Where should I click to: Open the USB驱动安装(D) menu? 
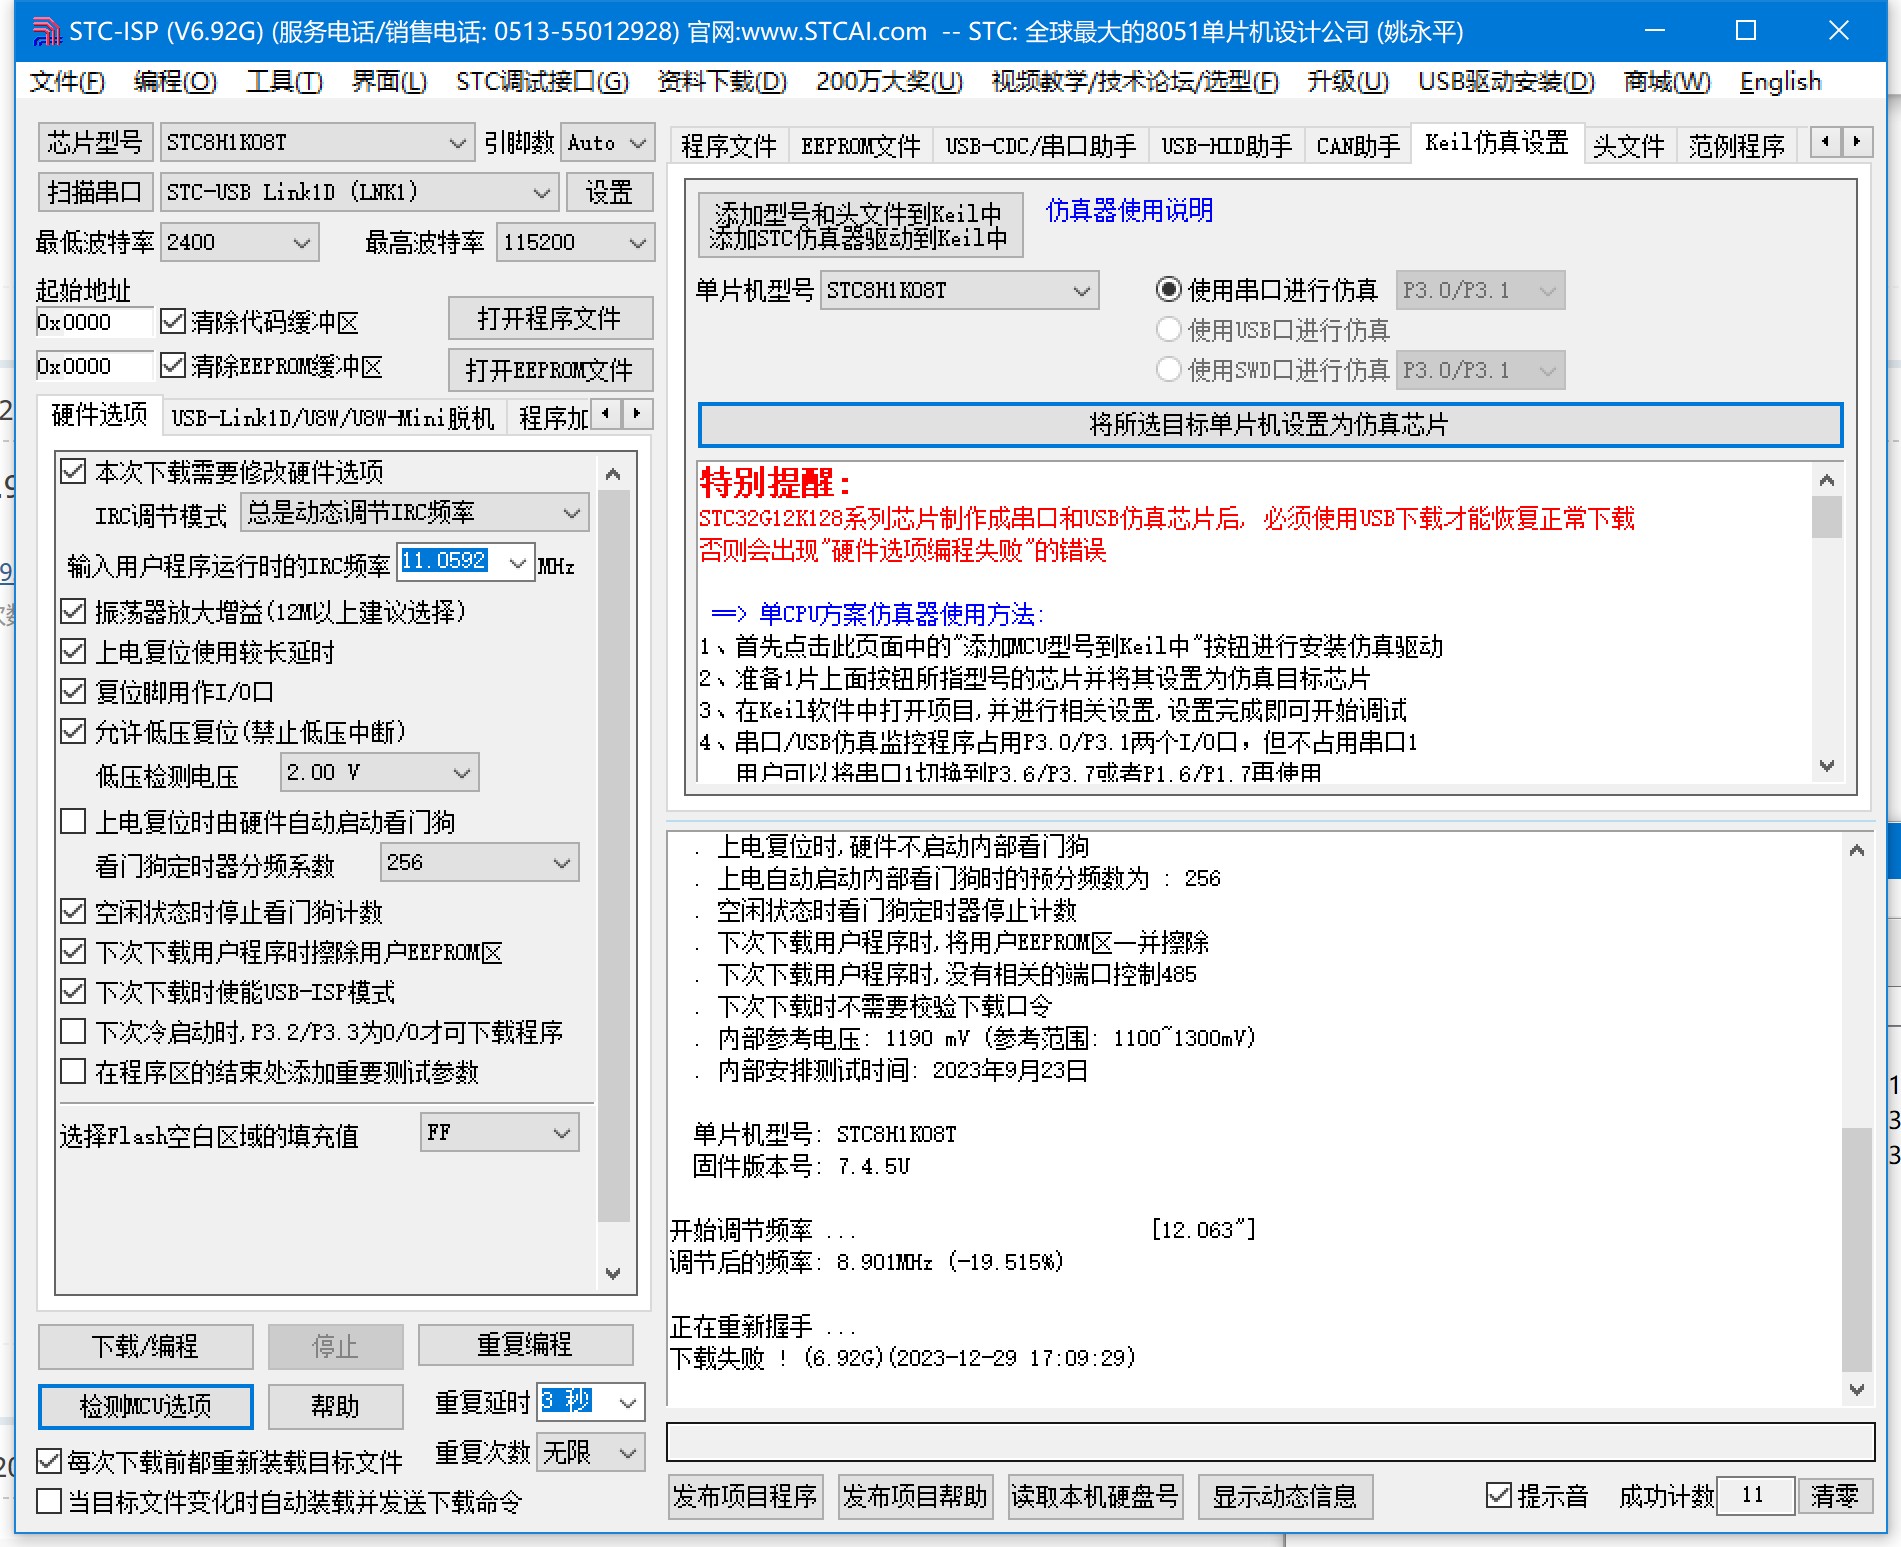pyautogui.click(x=1506, y=82)
